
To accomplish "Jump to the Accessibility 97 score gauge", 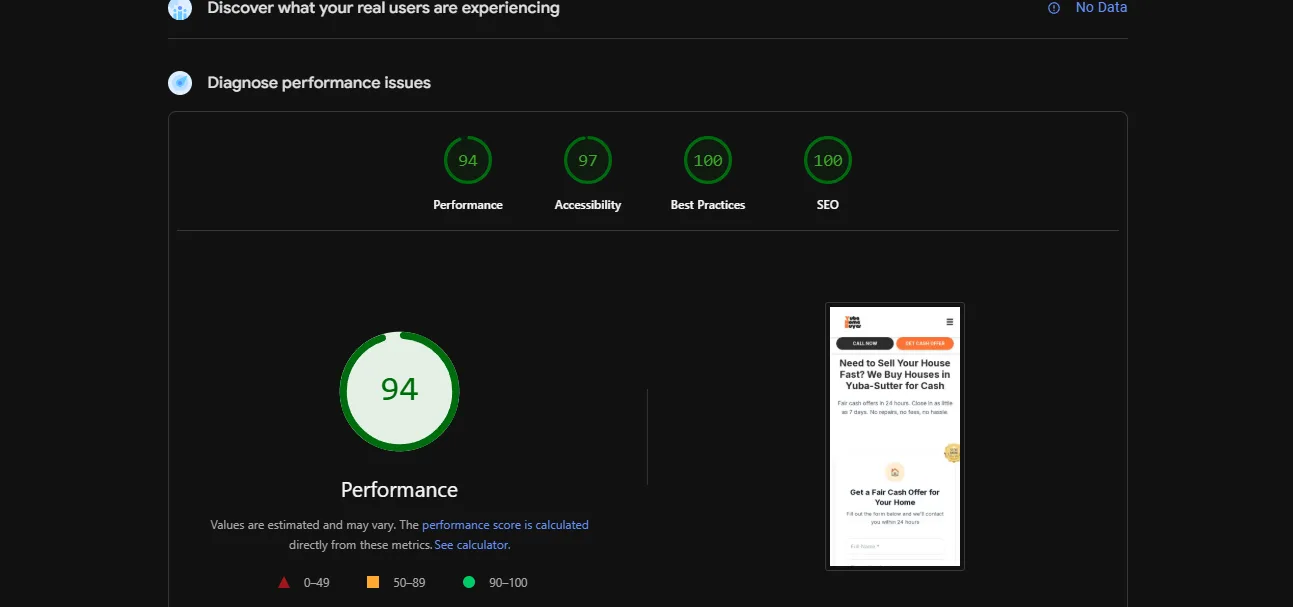I will 588,161.
